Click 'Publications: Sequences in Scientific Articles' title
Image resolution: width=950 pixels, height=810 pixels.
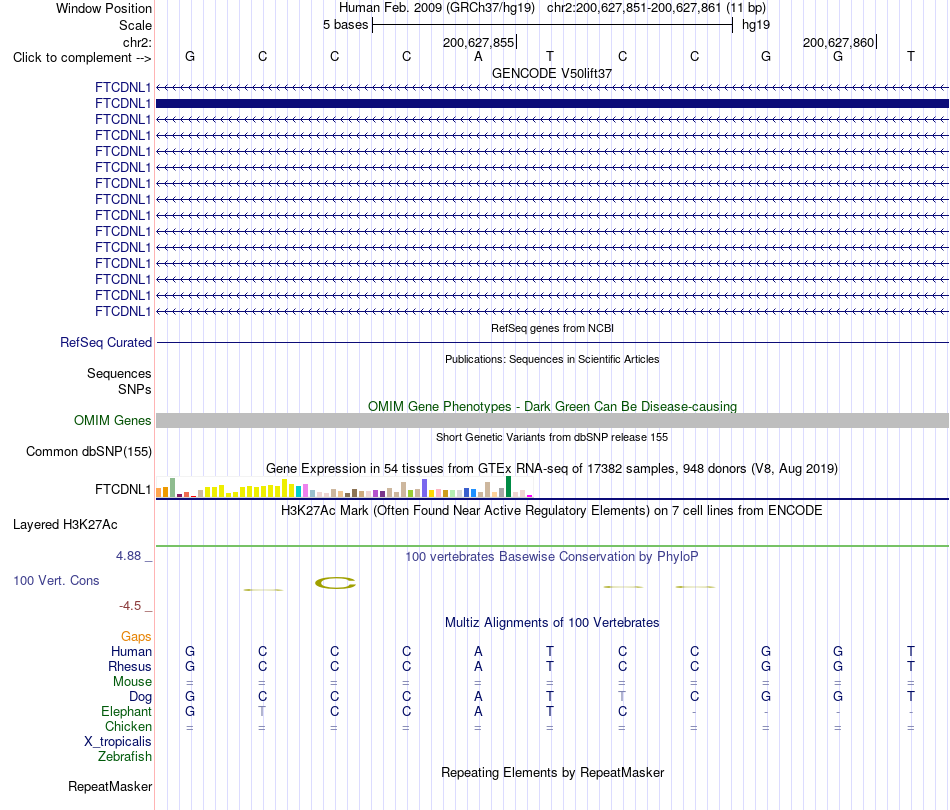pyautogui.click(x=552, y=359)
